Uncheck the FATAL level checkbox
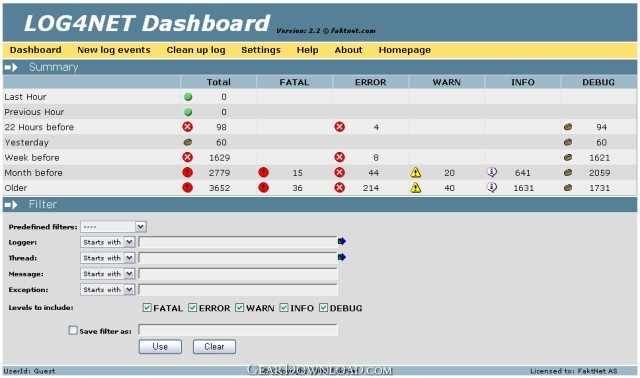640x378 pixels. coord(147,307)
